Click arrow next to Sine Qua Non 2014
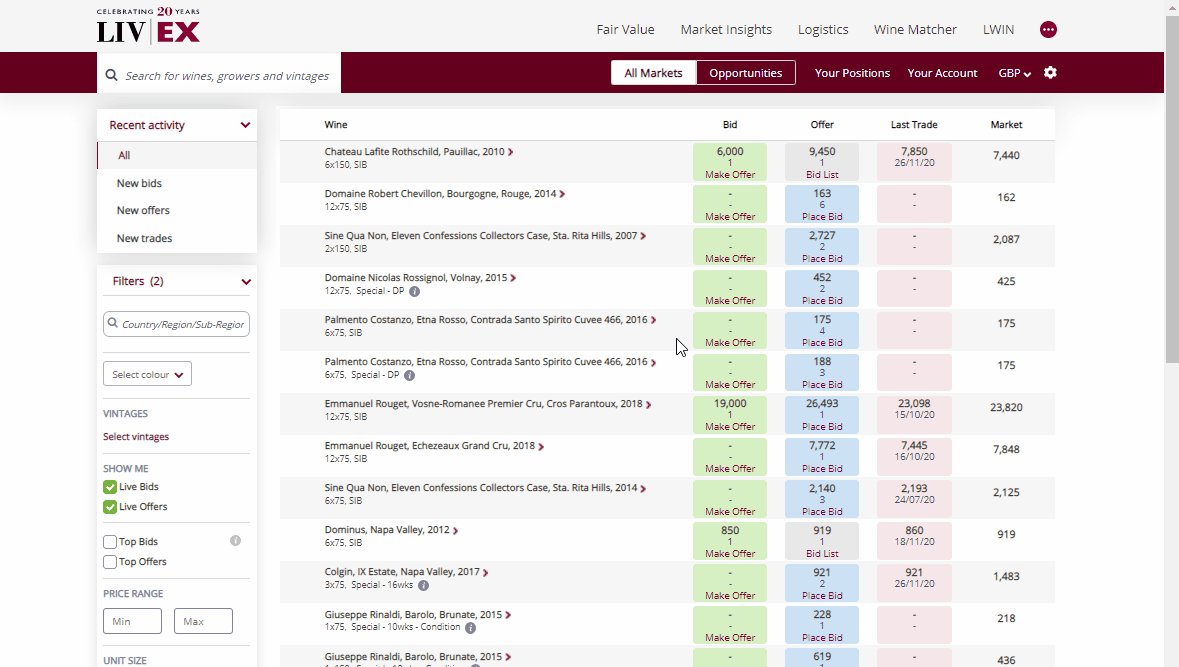1179x667 pixels. (x=643, y=488)
